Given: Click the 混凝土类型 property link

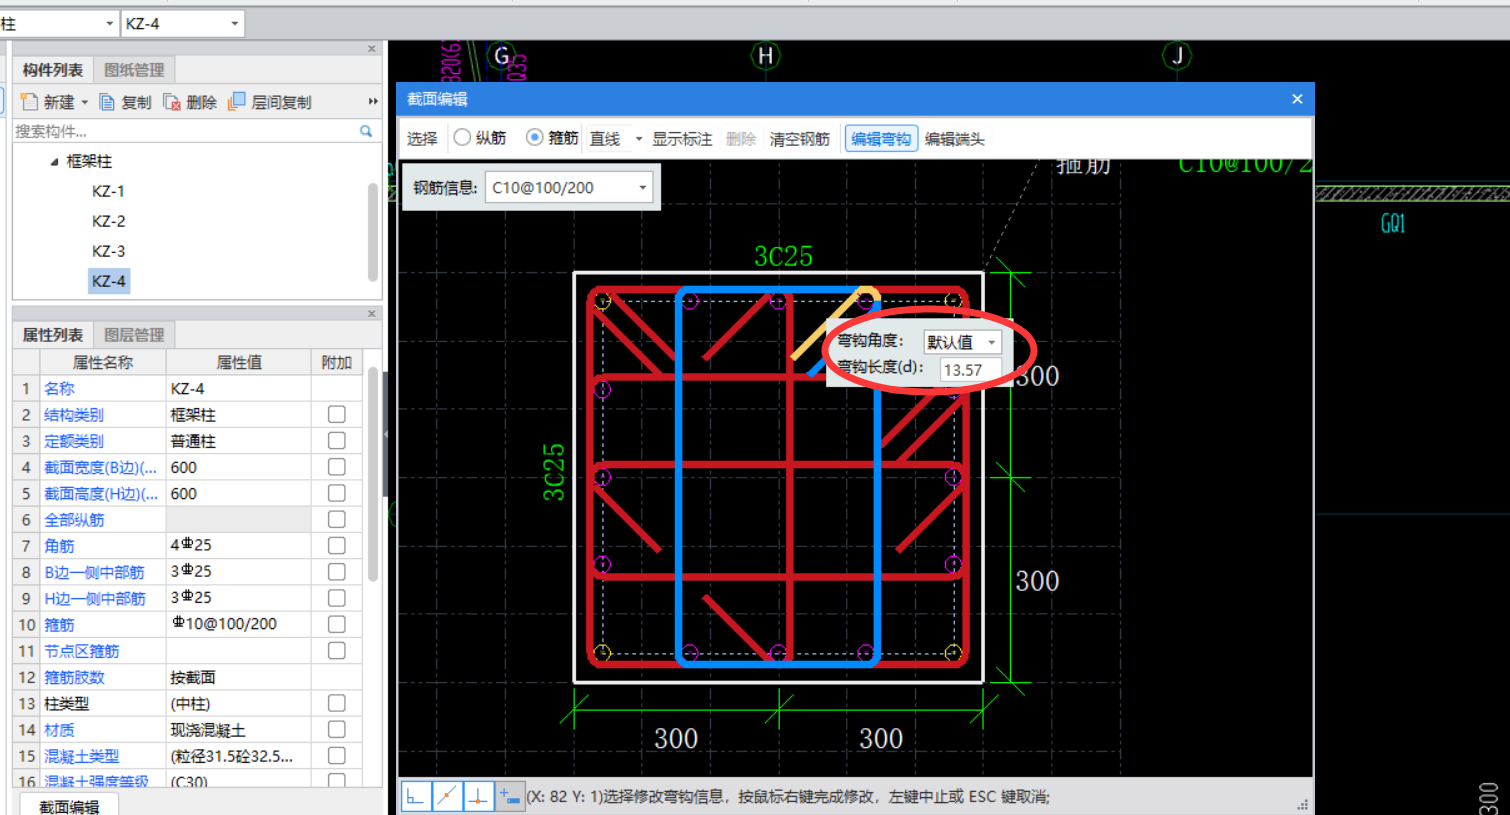Looking at the screenshot, I should [82, 756].
